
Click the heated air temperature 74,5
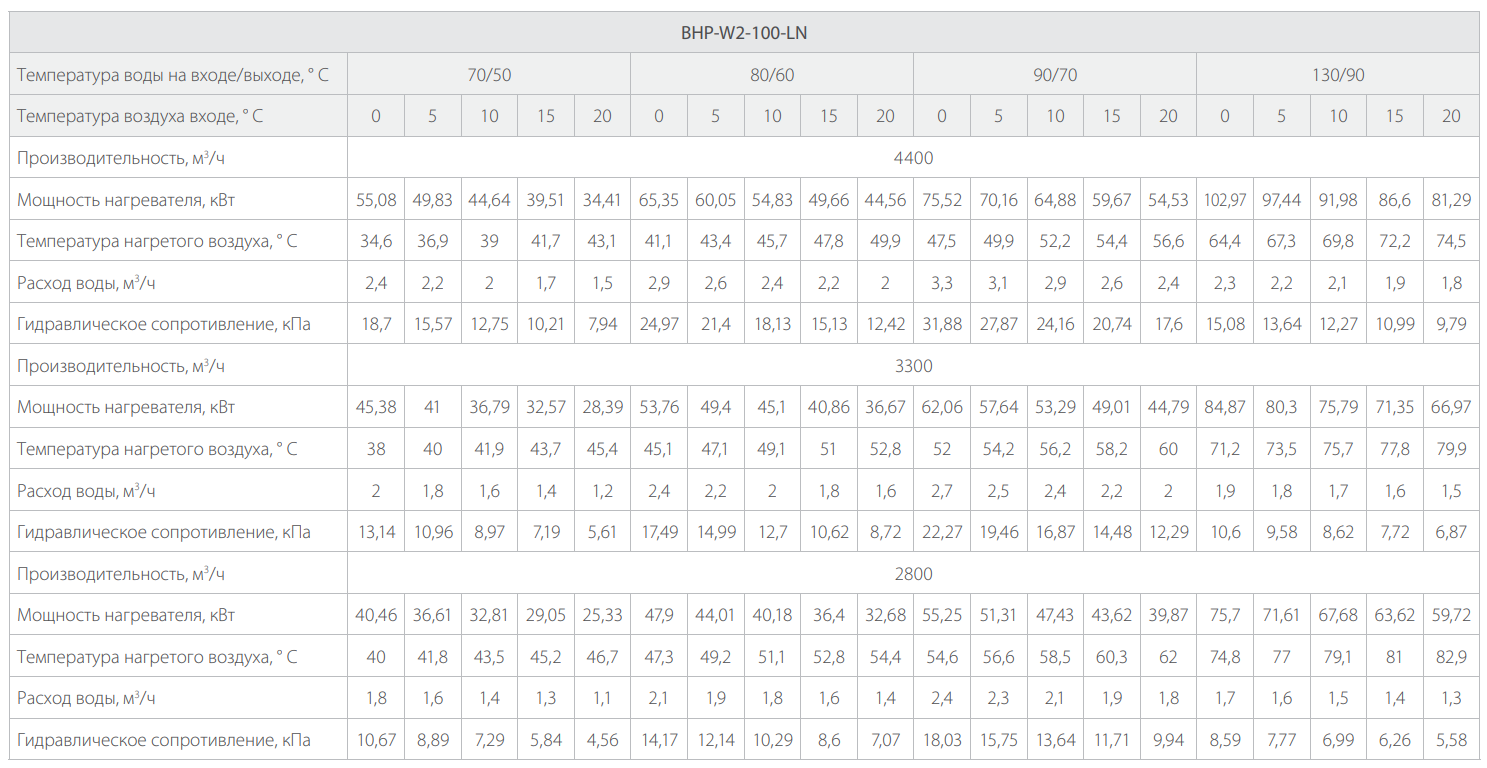[1451, 241]
